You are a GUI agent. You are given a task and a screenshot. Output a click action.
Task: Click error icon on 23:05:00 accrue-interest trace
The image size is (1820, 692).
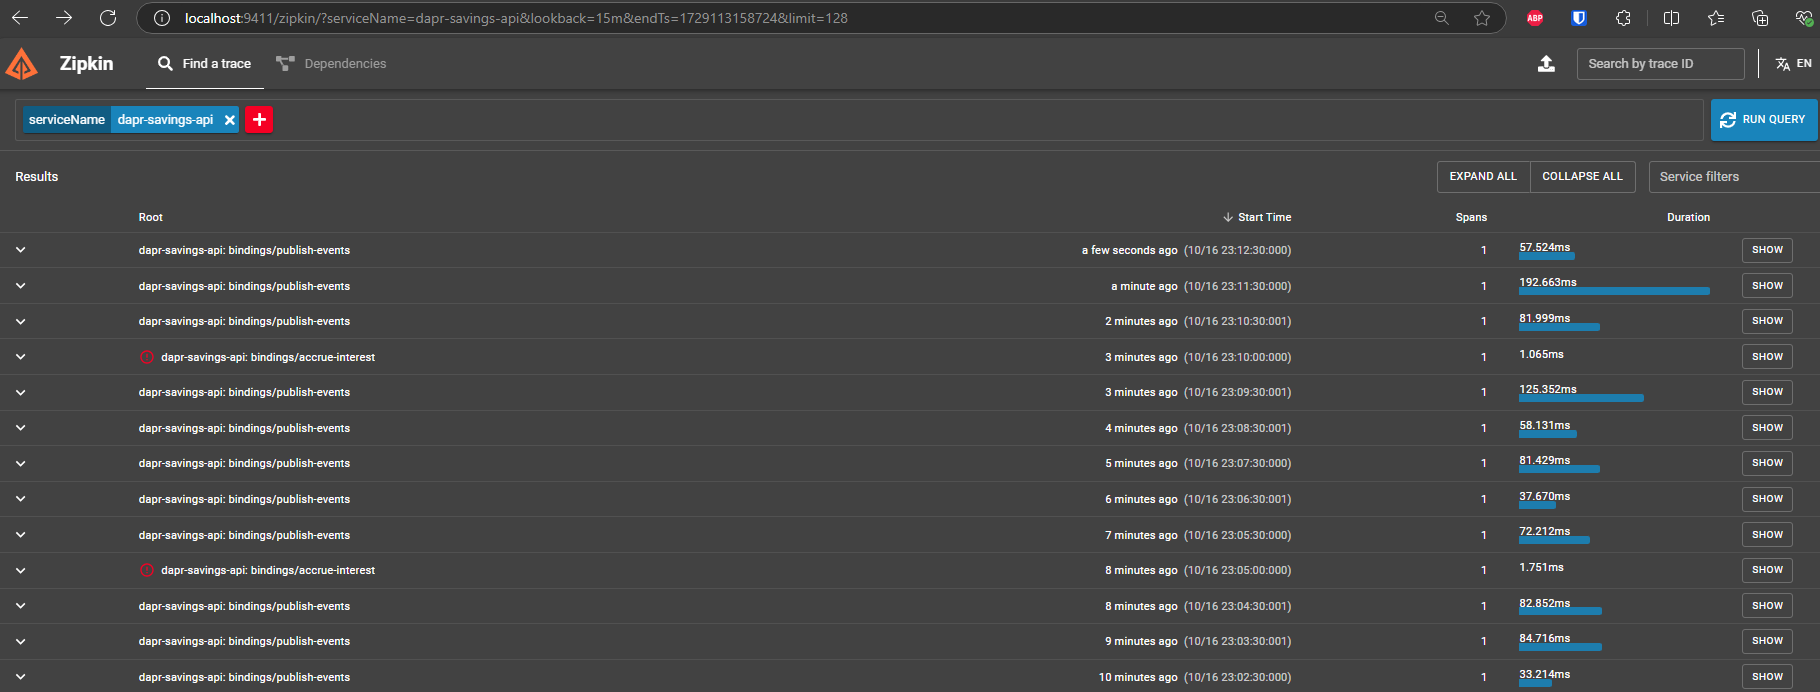[147, 570]
